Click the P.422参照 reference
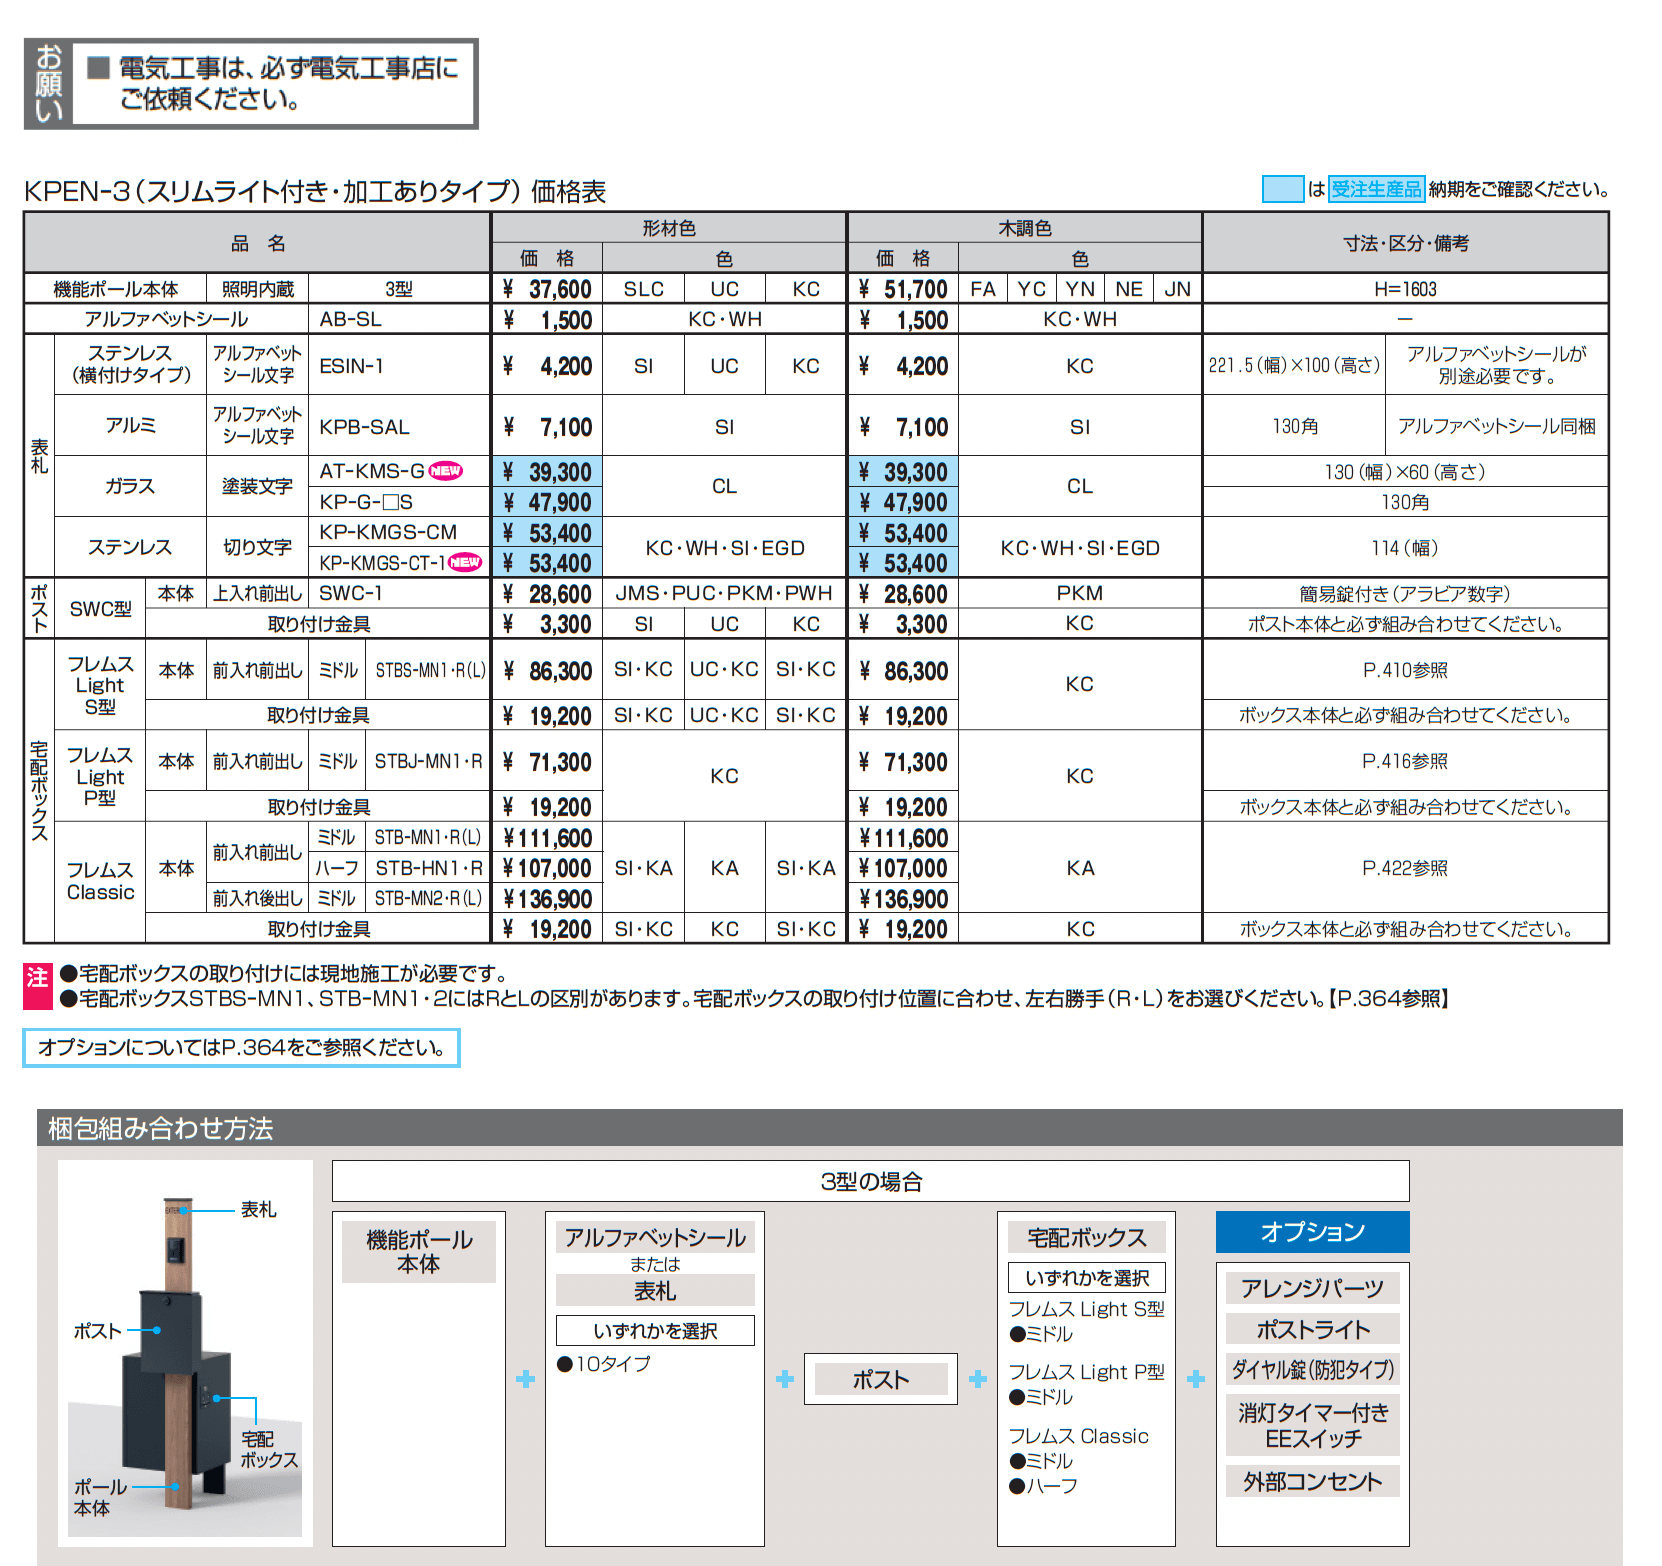 [x=1405, y=868]
